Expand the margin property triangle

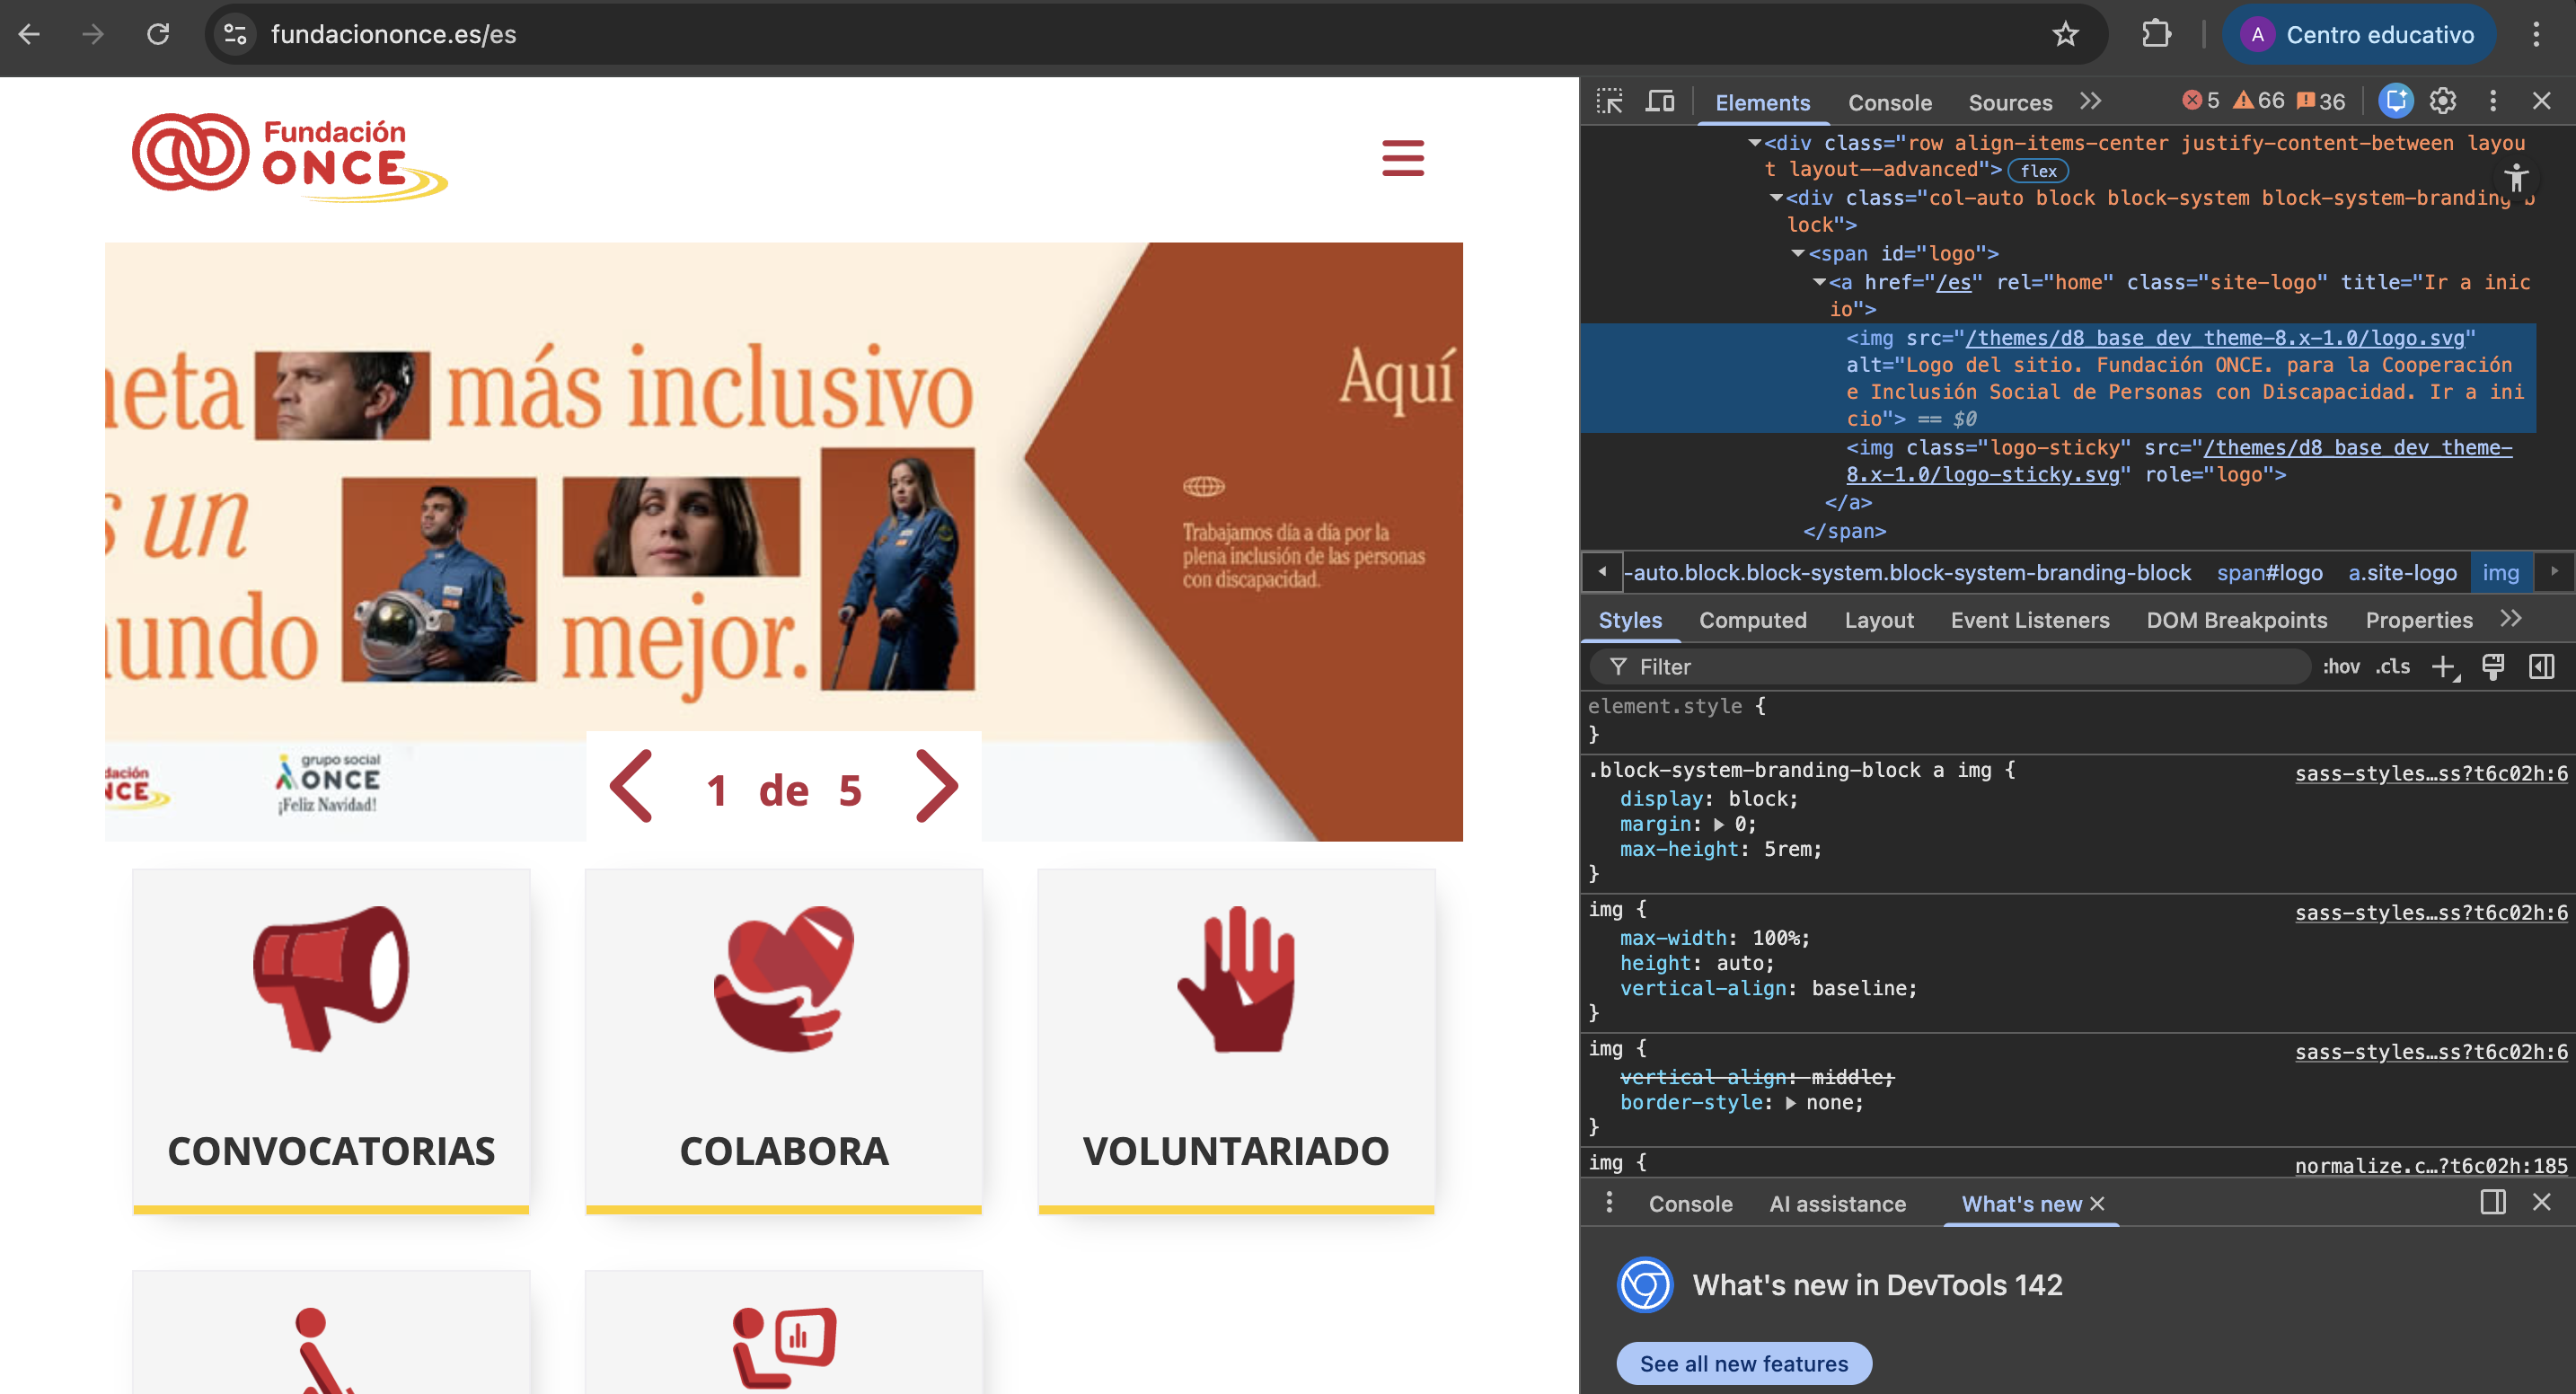(x=1719, y=825)
